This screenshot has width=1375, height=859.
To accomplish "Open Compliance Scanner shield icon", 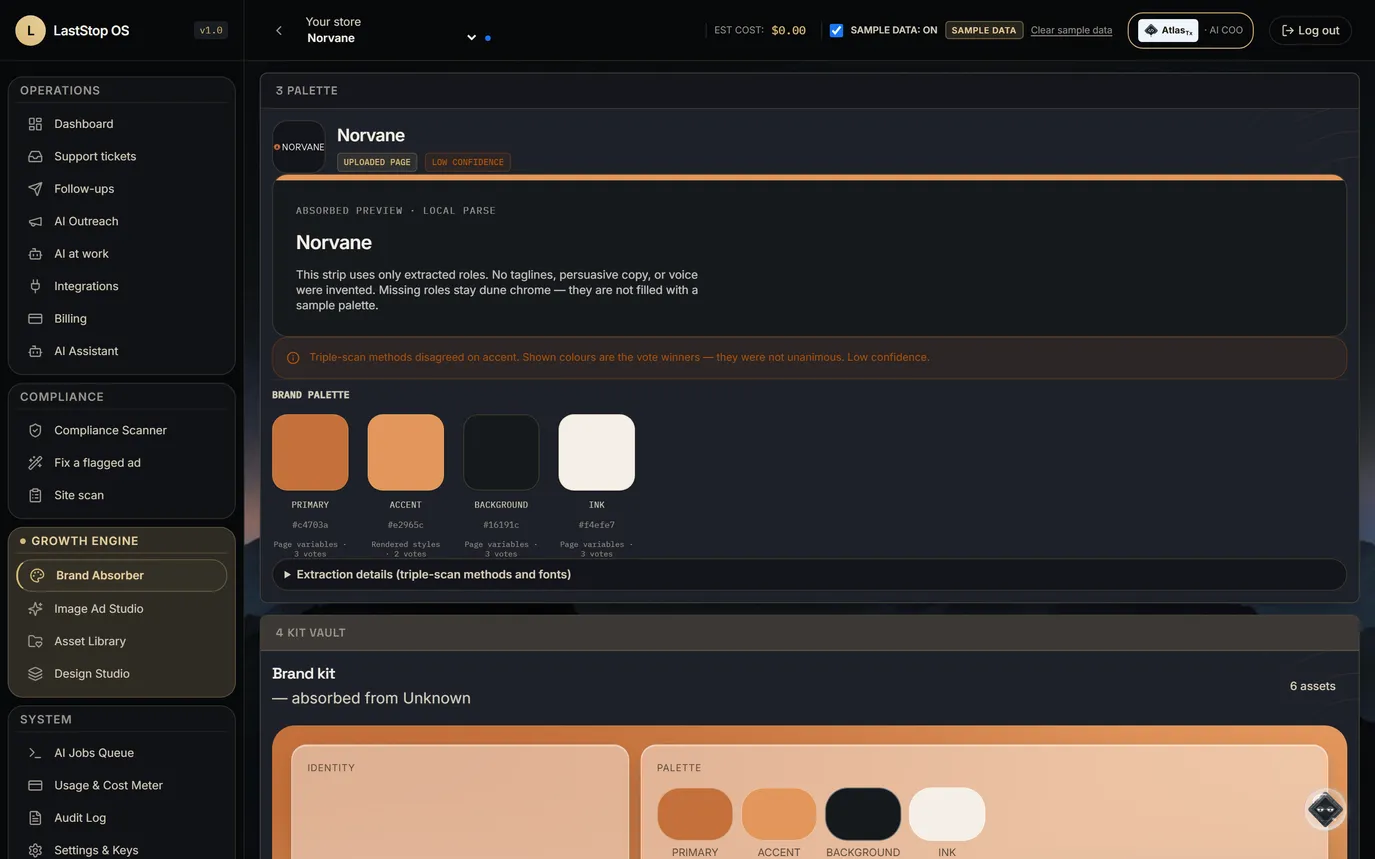I will (35, 430).
